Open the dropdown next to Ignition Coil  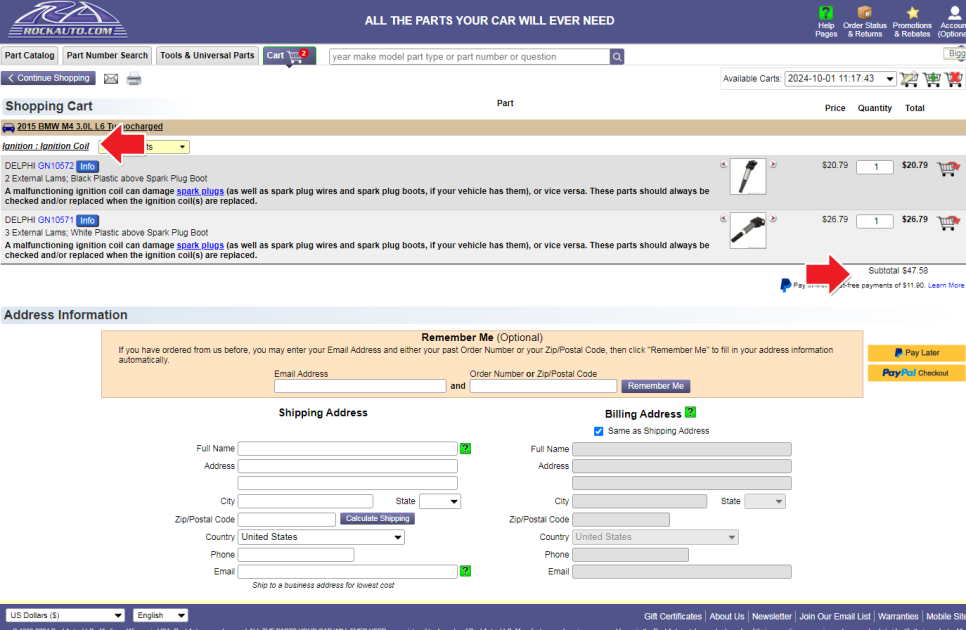[144, 147]
